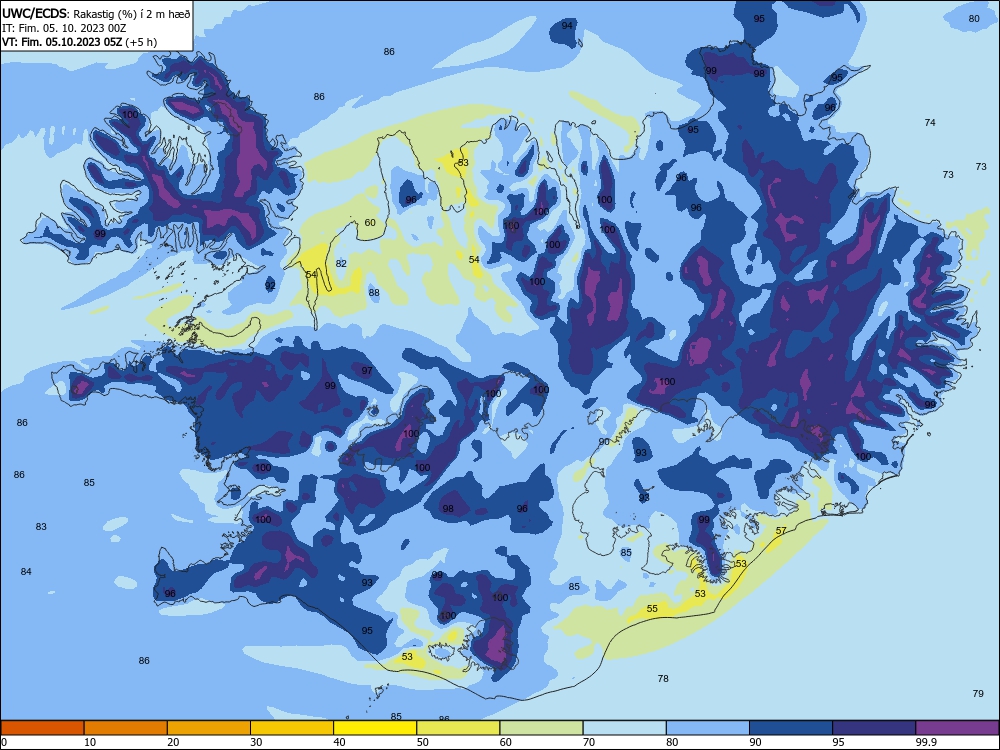Click the '20' legend scale label

(x=173, y=742)
